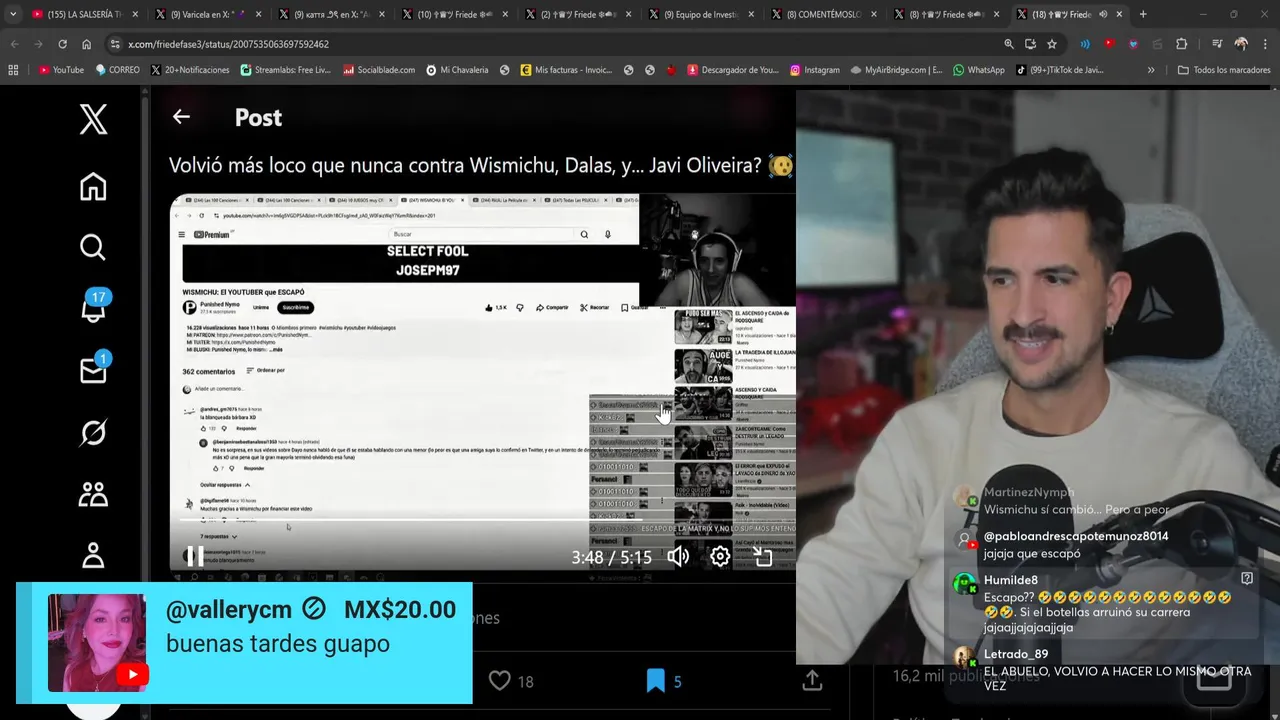The width and height of the screenshot is (1280, 720).
Task: Open 20+ Notificaciones bookmark
Action: (190, 70)
